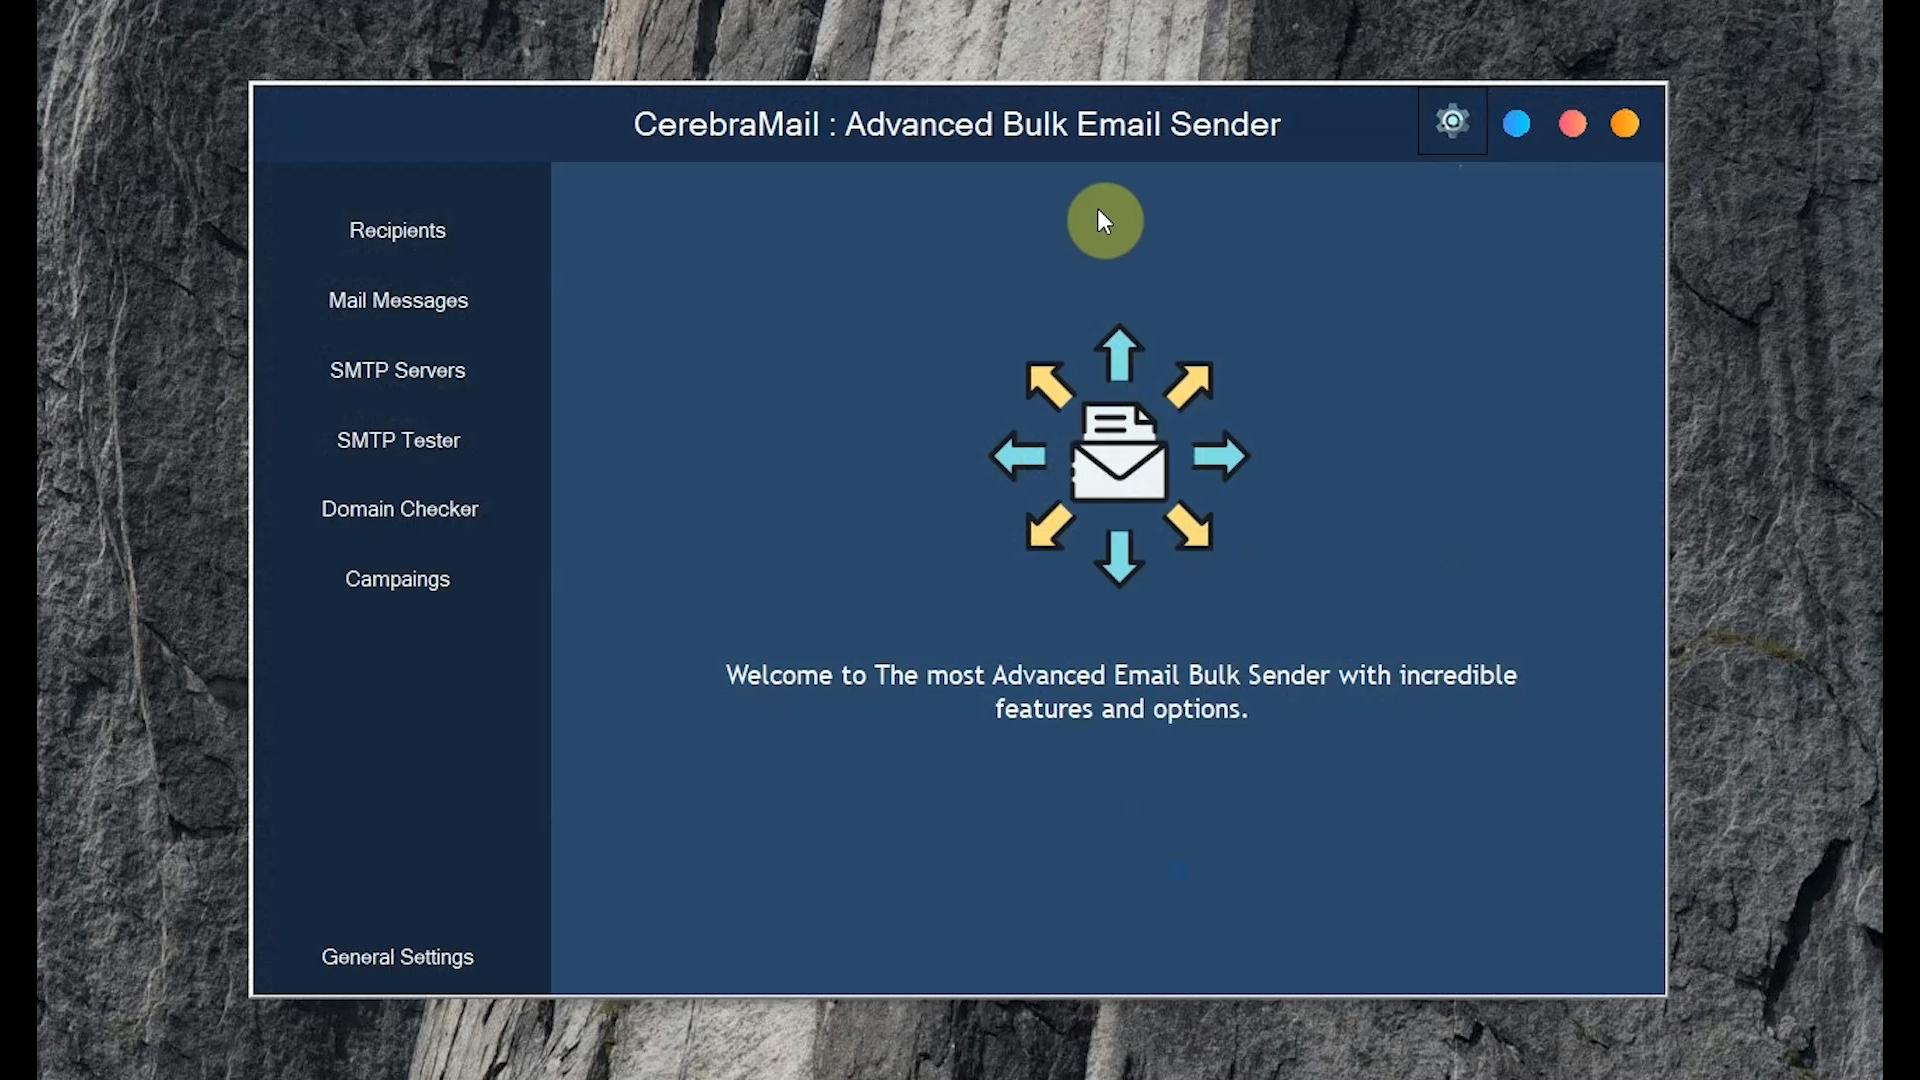Click the teal right-pointing arrow
The height and width of the screenshot is (1080, 1920).
[1220, 457]
